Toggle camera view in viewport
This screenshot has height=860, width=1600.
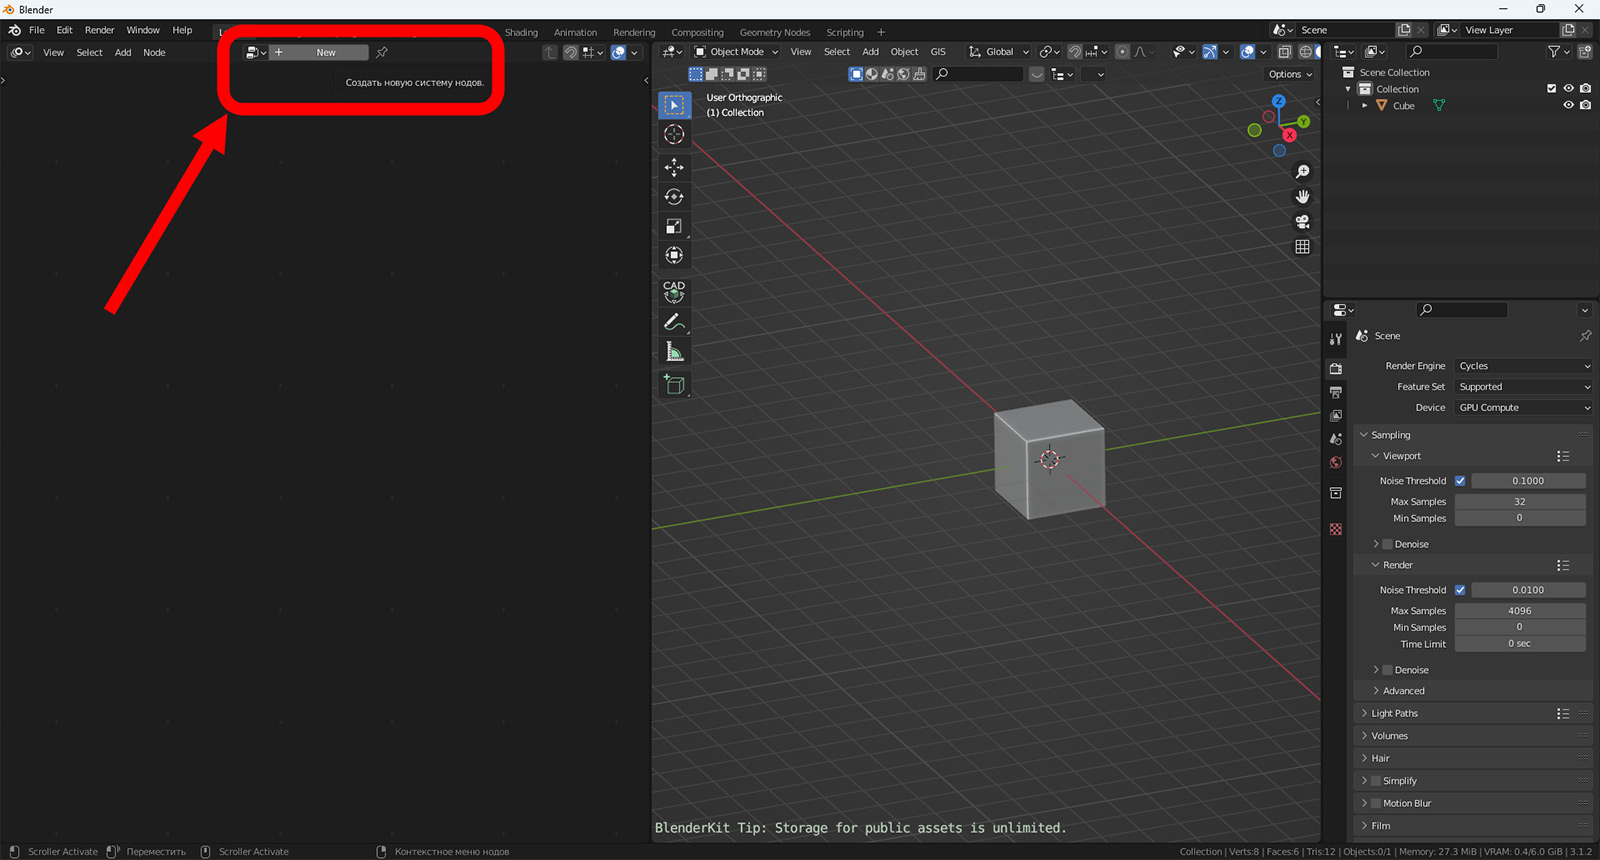pos(1302,222)
